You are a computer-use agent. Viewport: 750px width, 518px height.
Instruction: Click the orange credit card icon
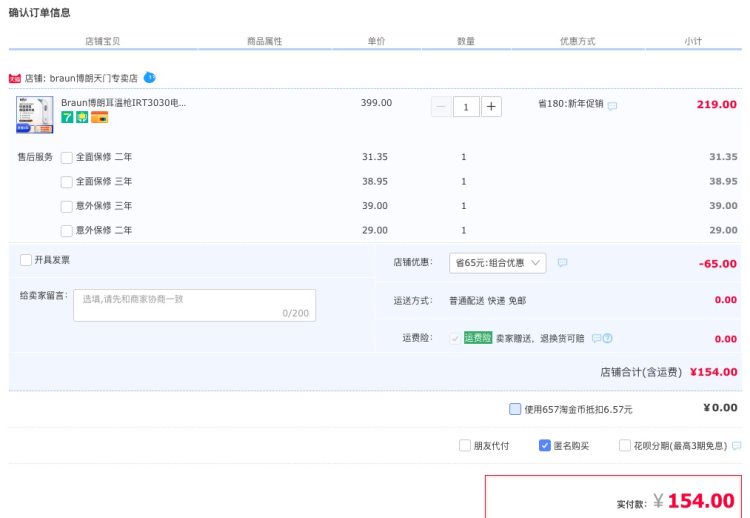click(99, 117)
